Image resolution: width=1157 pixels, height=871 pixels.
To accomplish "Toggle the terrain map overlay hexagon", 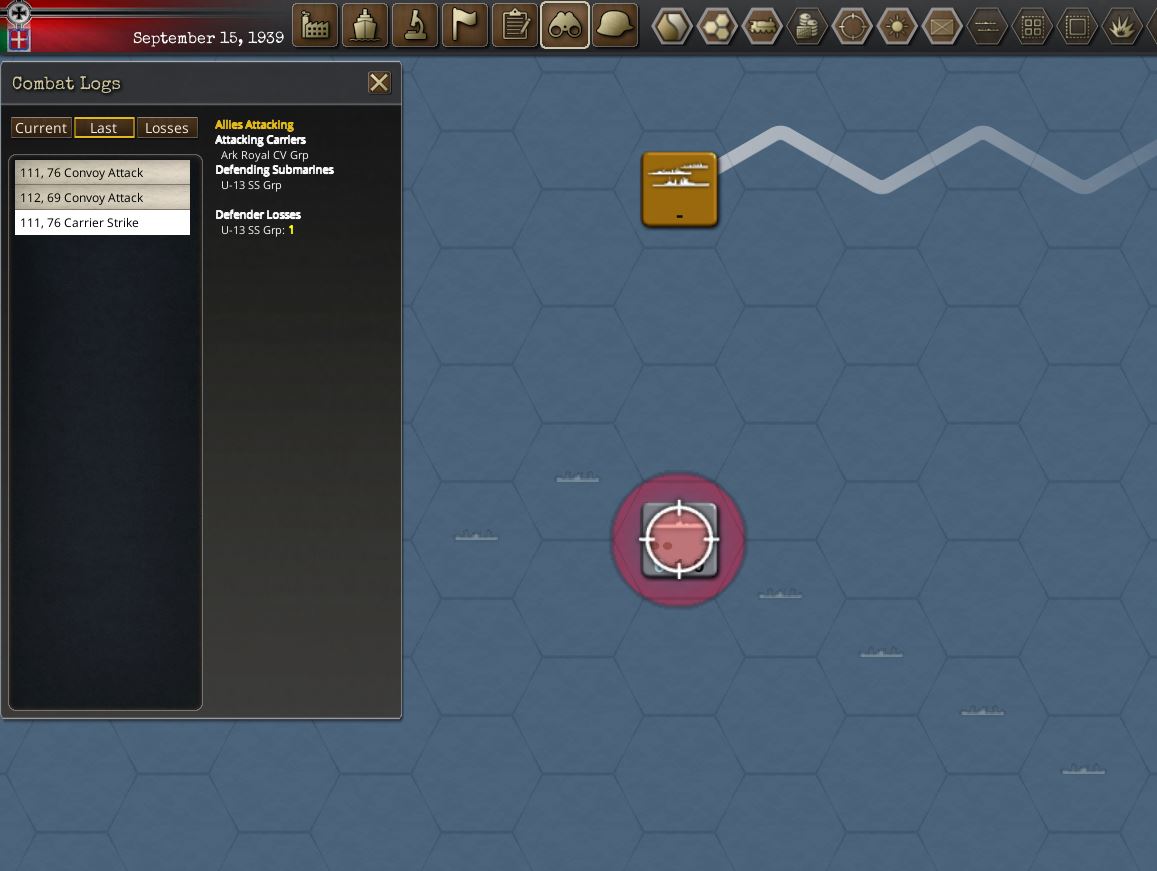I will click(x=671, y=27).
